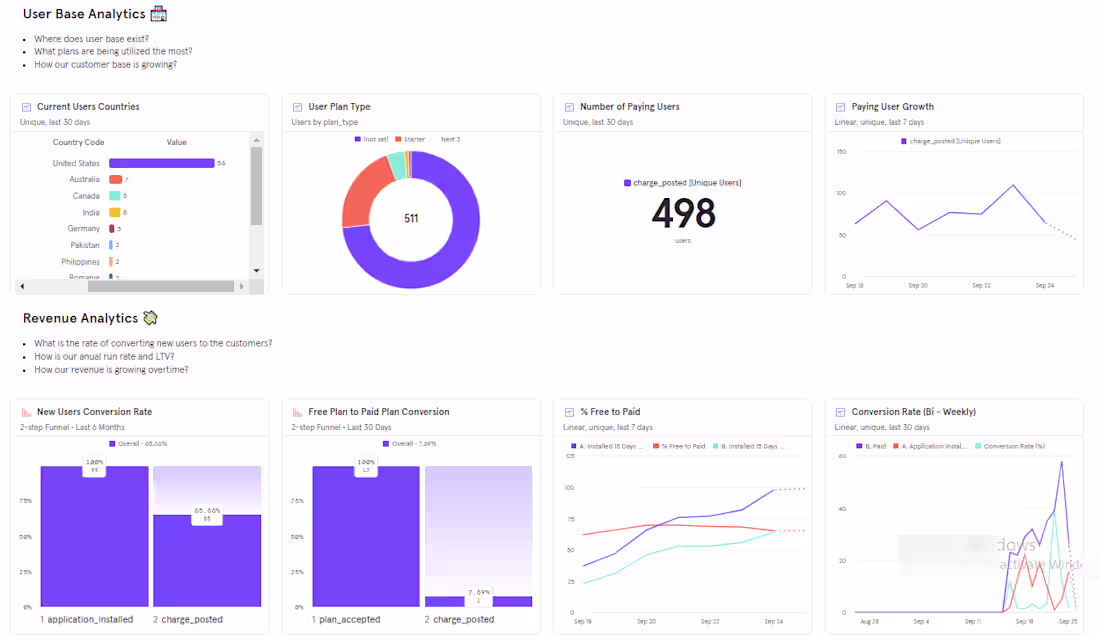Image resolution: width=1100 pixels, height=635 pixels.
Task: Click the panel icon next to User Plan Type
Action: 296,106
